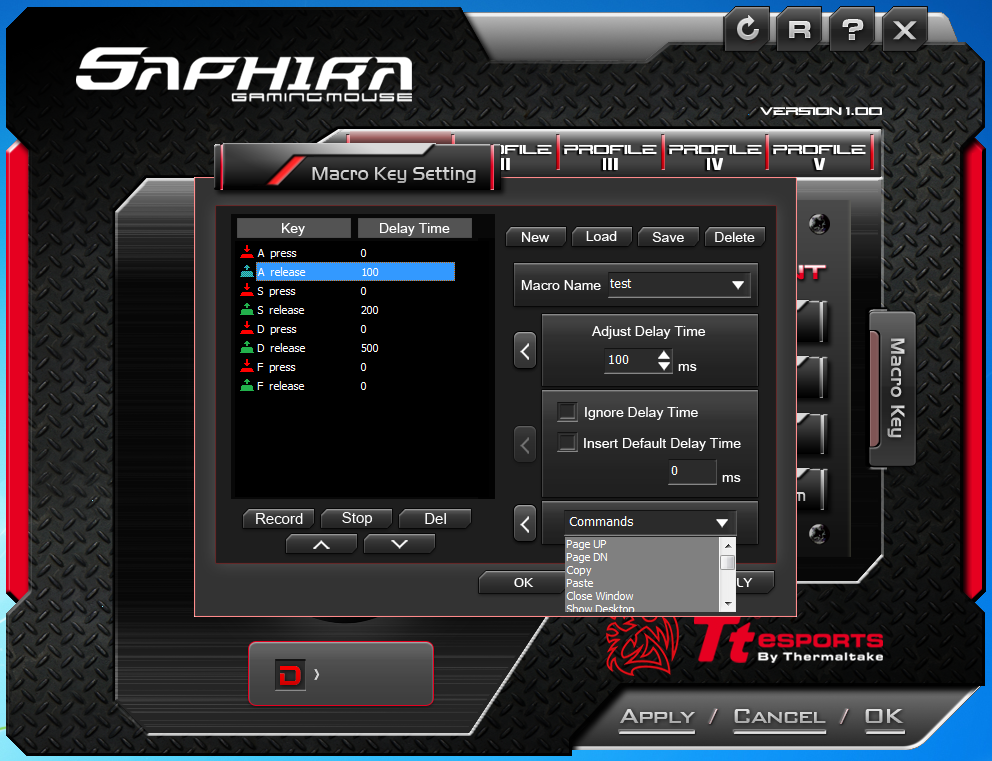Open help with the question mark icon
The image size is (992, 761).
(x=852, y=29)
